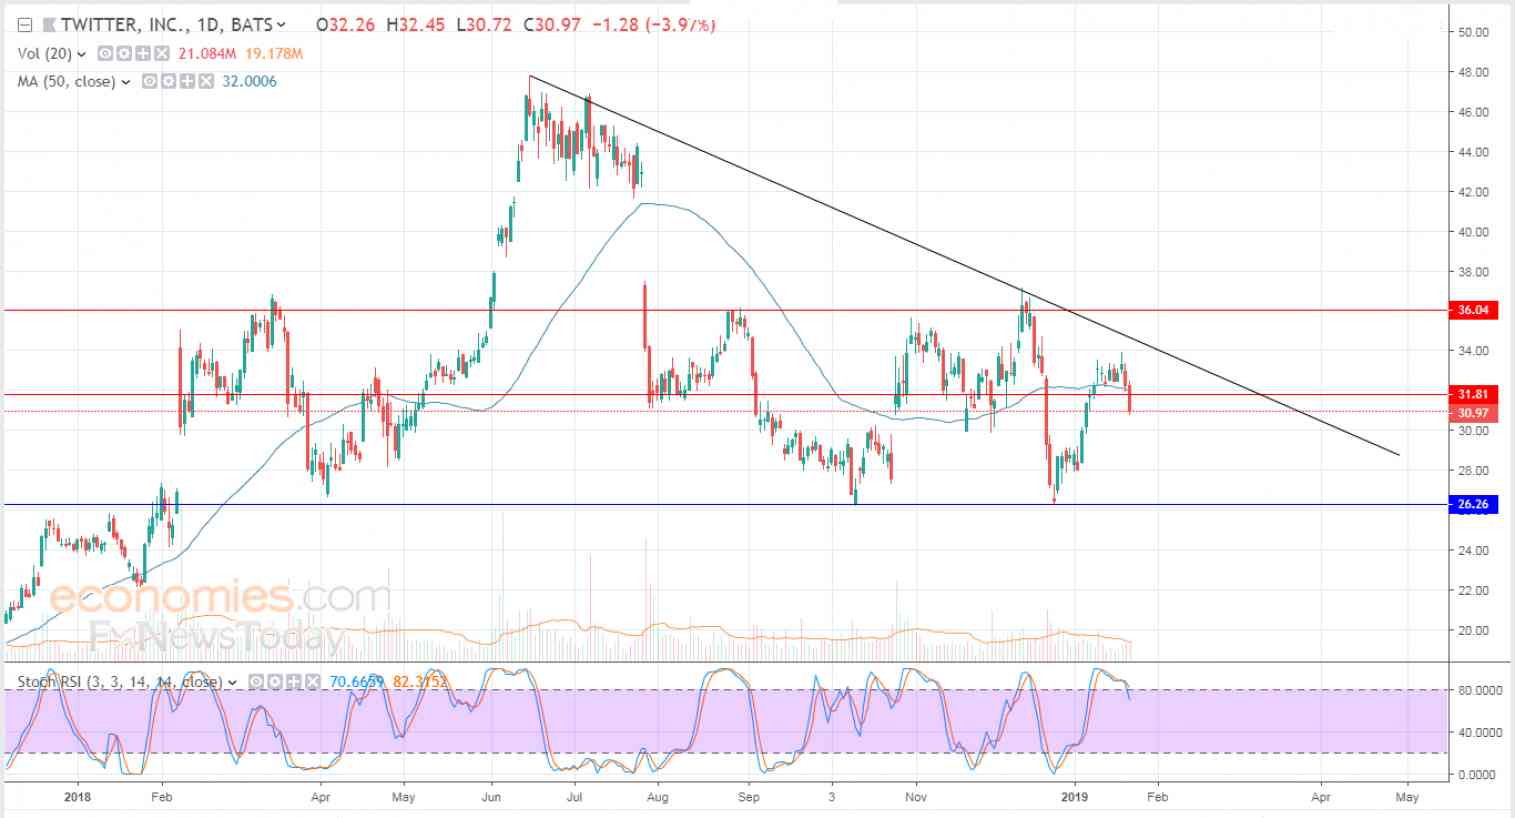Click the plus icon beside MA (50, close)
1515x818 pixels.
[186, 82]
